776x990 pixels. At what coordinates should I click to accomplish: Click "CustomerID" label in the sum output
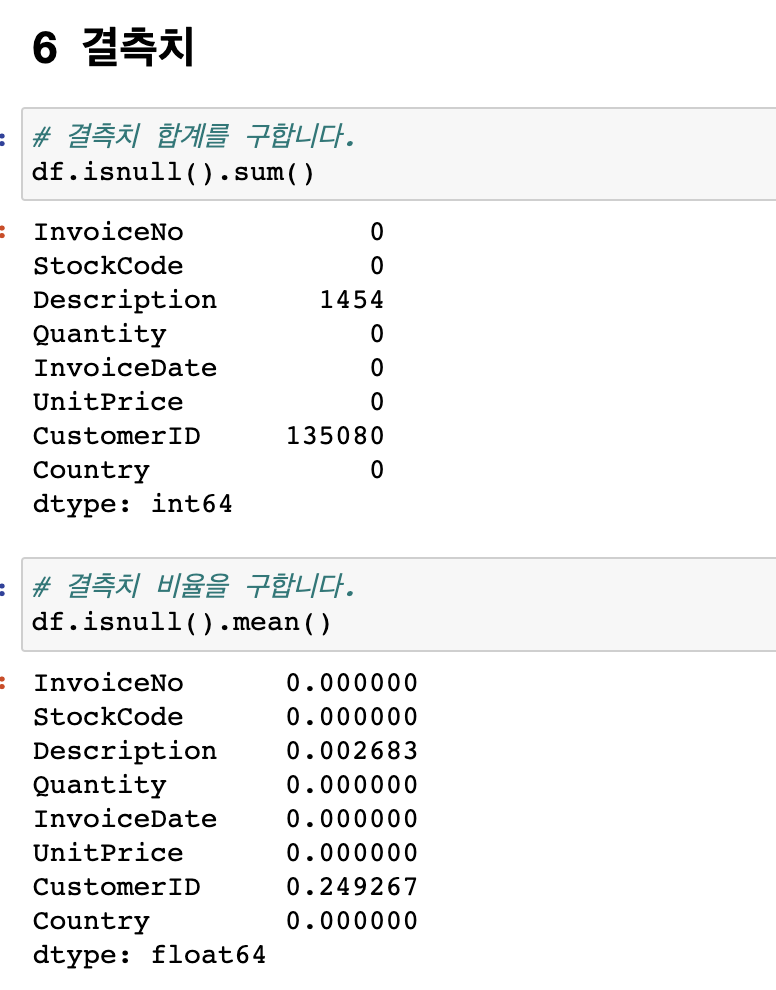click(116, 436)
